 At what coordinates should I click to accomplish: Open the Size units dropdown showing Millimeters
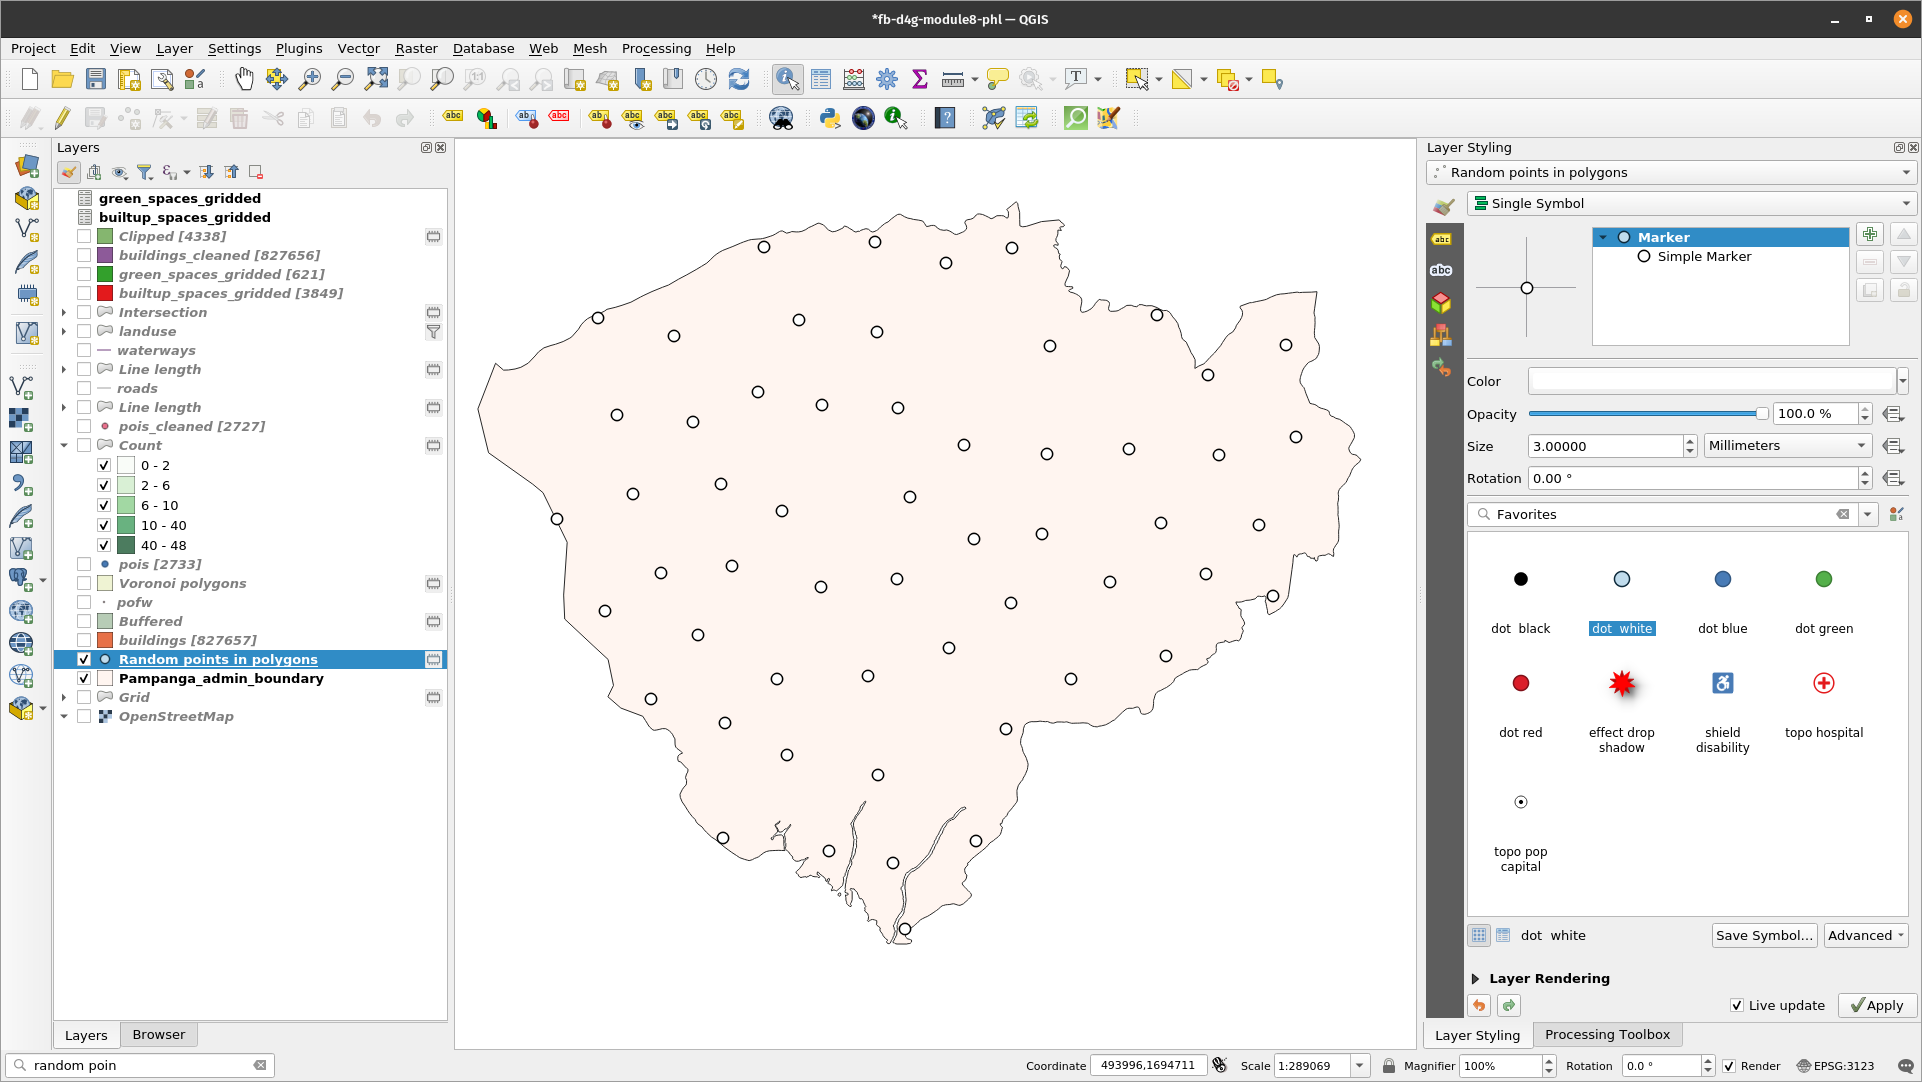1786,445
